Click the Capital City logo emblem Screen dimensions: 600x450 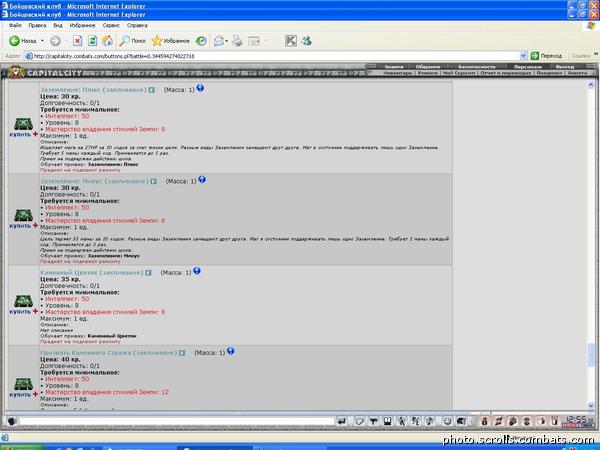pyautogui.click(x=16, y=72)
